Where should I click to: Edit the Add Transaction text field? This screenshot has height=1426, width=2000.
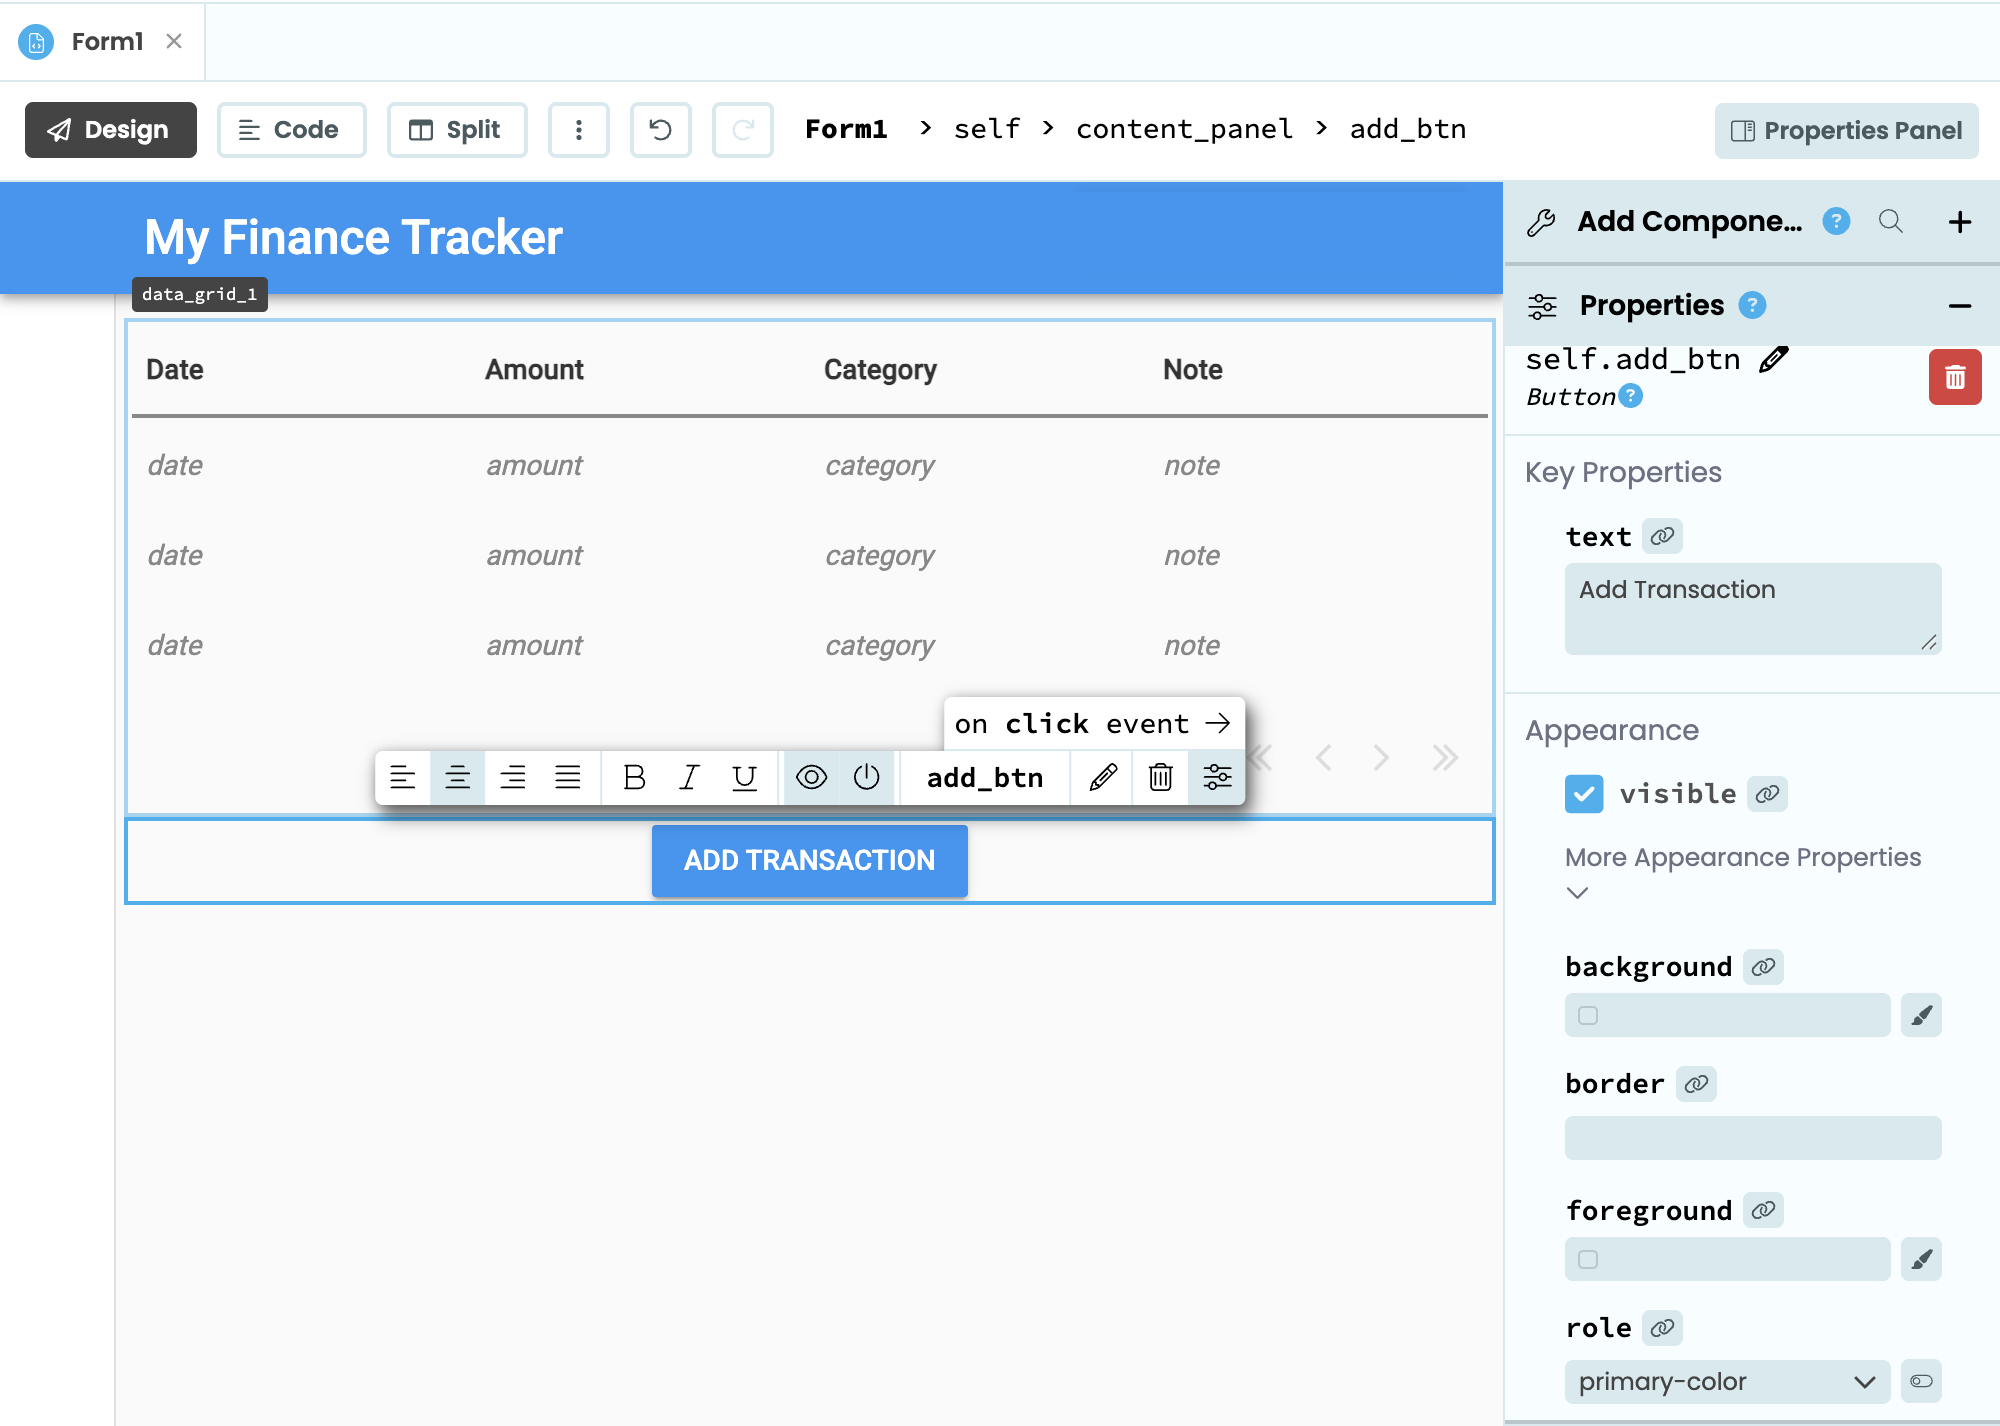[1753, 609]
